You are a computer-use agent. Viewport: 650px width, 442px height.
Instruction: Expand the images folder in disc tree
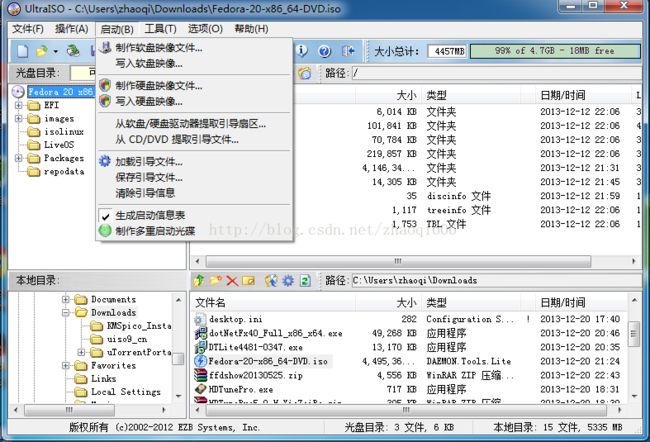tap(18, 119)
